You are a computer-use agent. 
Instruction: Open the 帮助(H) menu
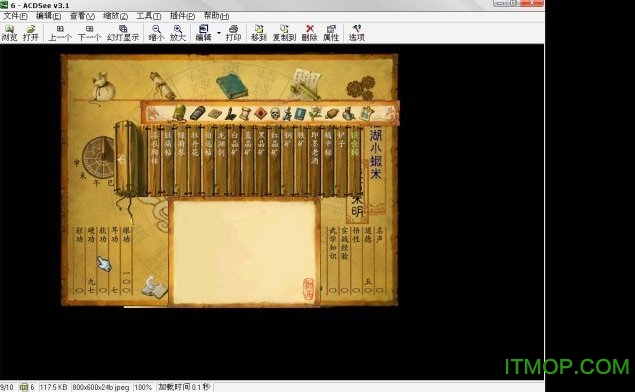point(216,16)
